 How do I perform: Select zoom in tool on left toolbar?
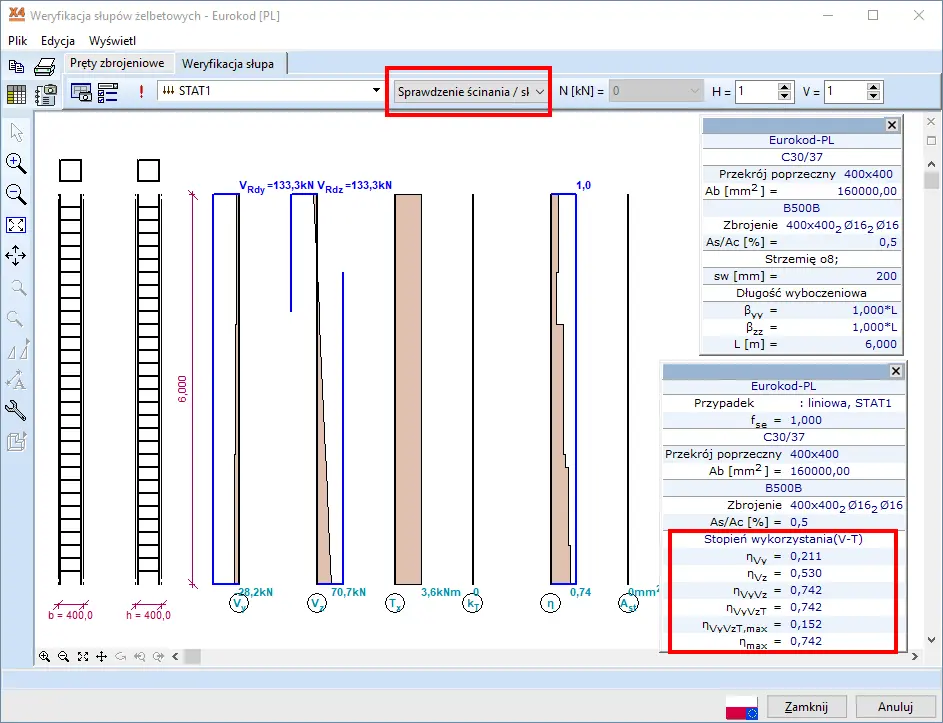click(16, 164)
